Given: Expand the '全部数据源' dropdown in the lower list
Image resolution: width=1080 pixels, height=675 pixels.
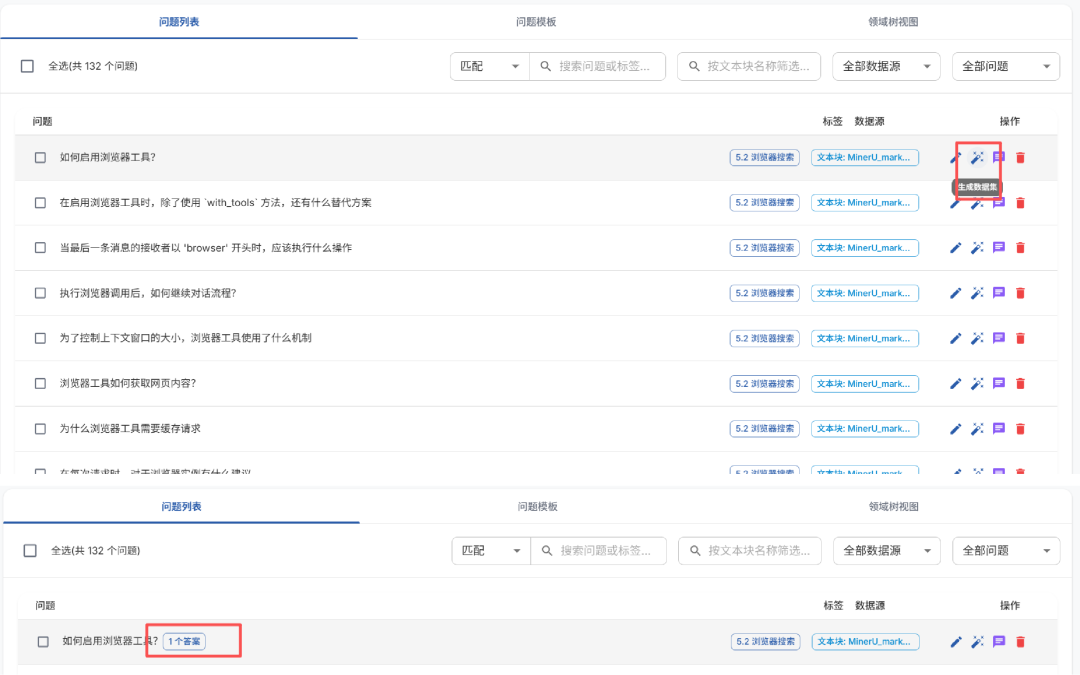Looking at the screenshot, I should click(x=886, y=550).
